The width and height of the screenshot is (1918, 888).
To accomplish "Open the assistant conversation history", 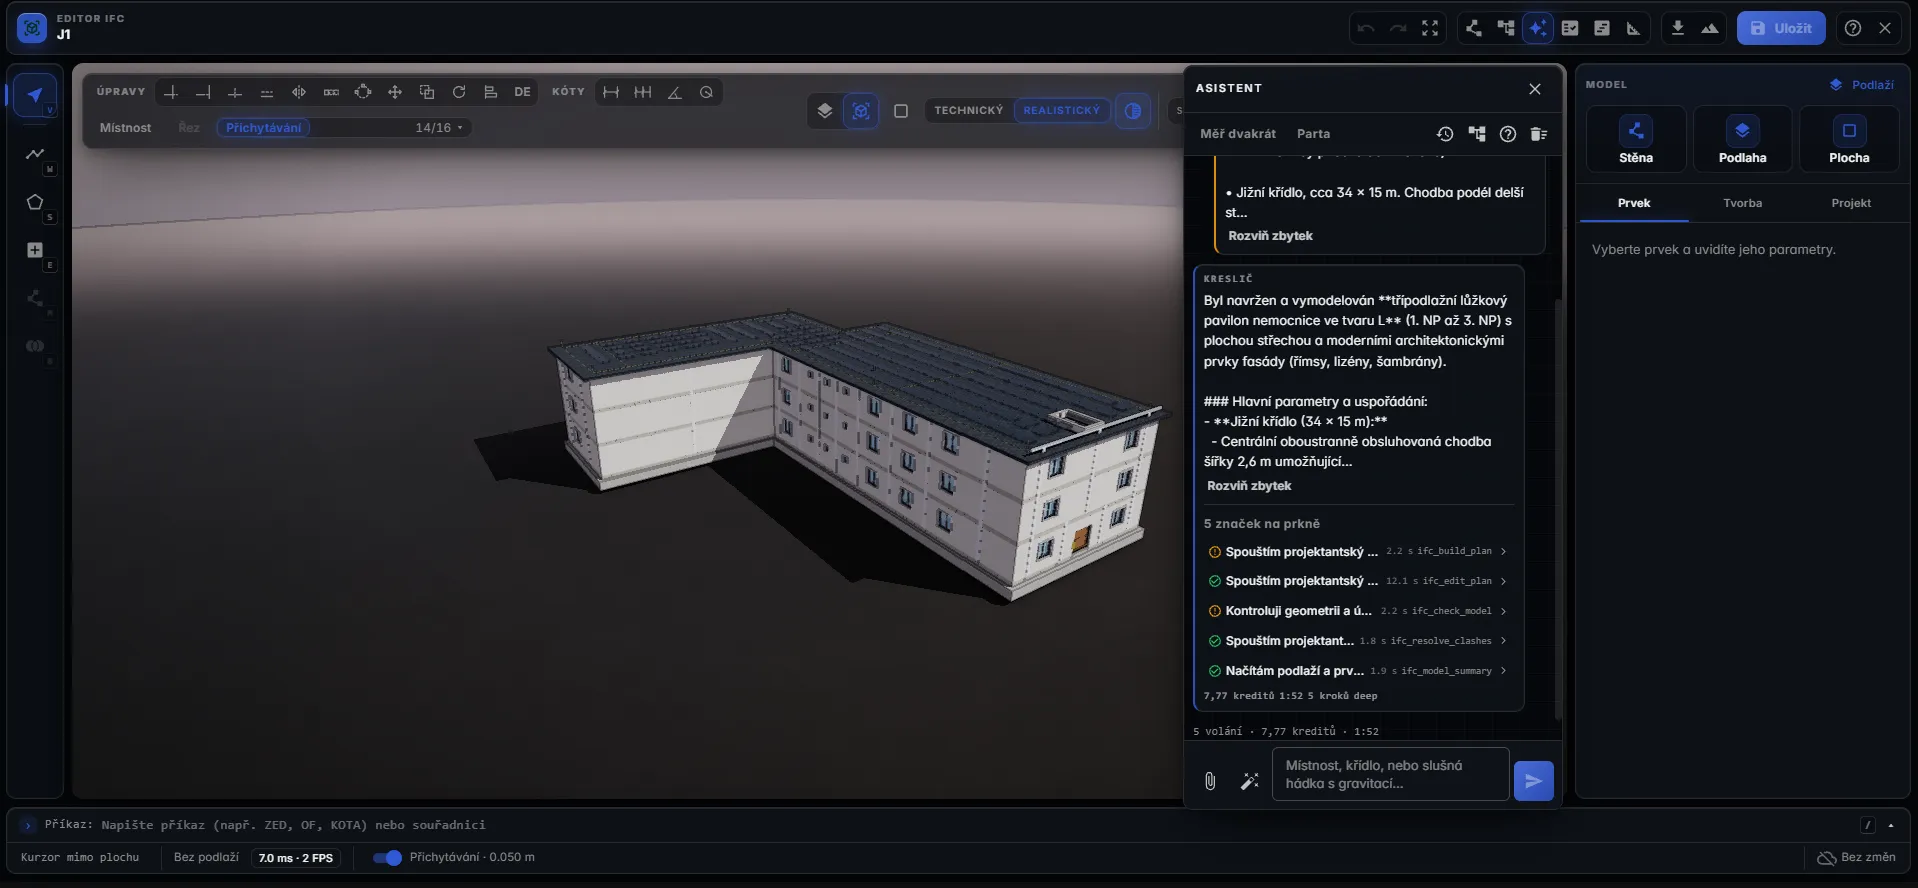I will [x=1445, y=134].
